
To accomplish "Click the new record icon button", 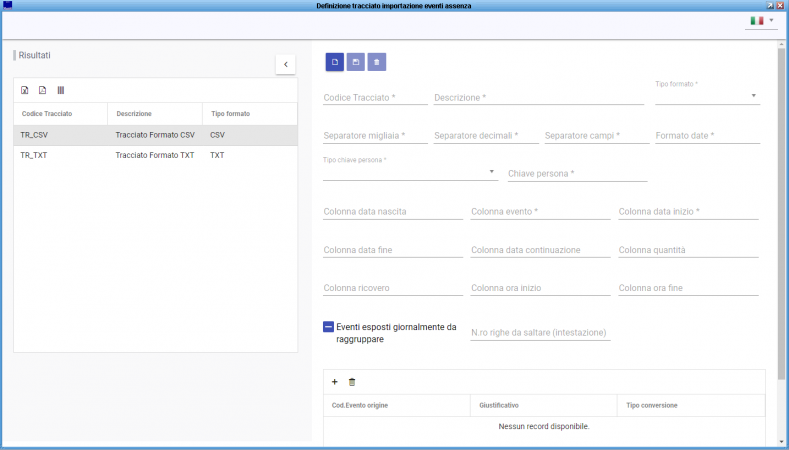I will tap(335, 62).
